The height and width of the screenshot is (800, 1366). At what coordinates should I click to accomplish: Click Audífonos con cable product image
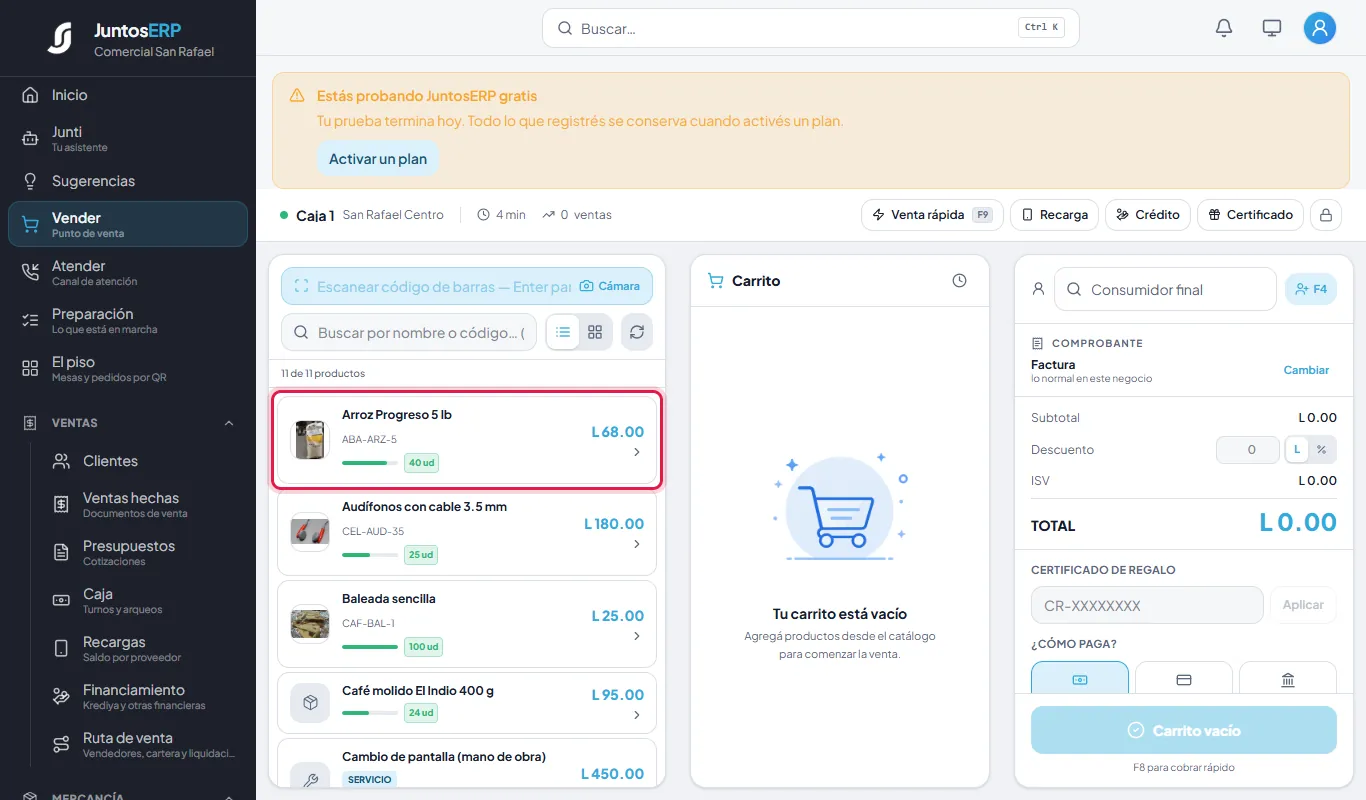[310, 532]
